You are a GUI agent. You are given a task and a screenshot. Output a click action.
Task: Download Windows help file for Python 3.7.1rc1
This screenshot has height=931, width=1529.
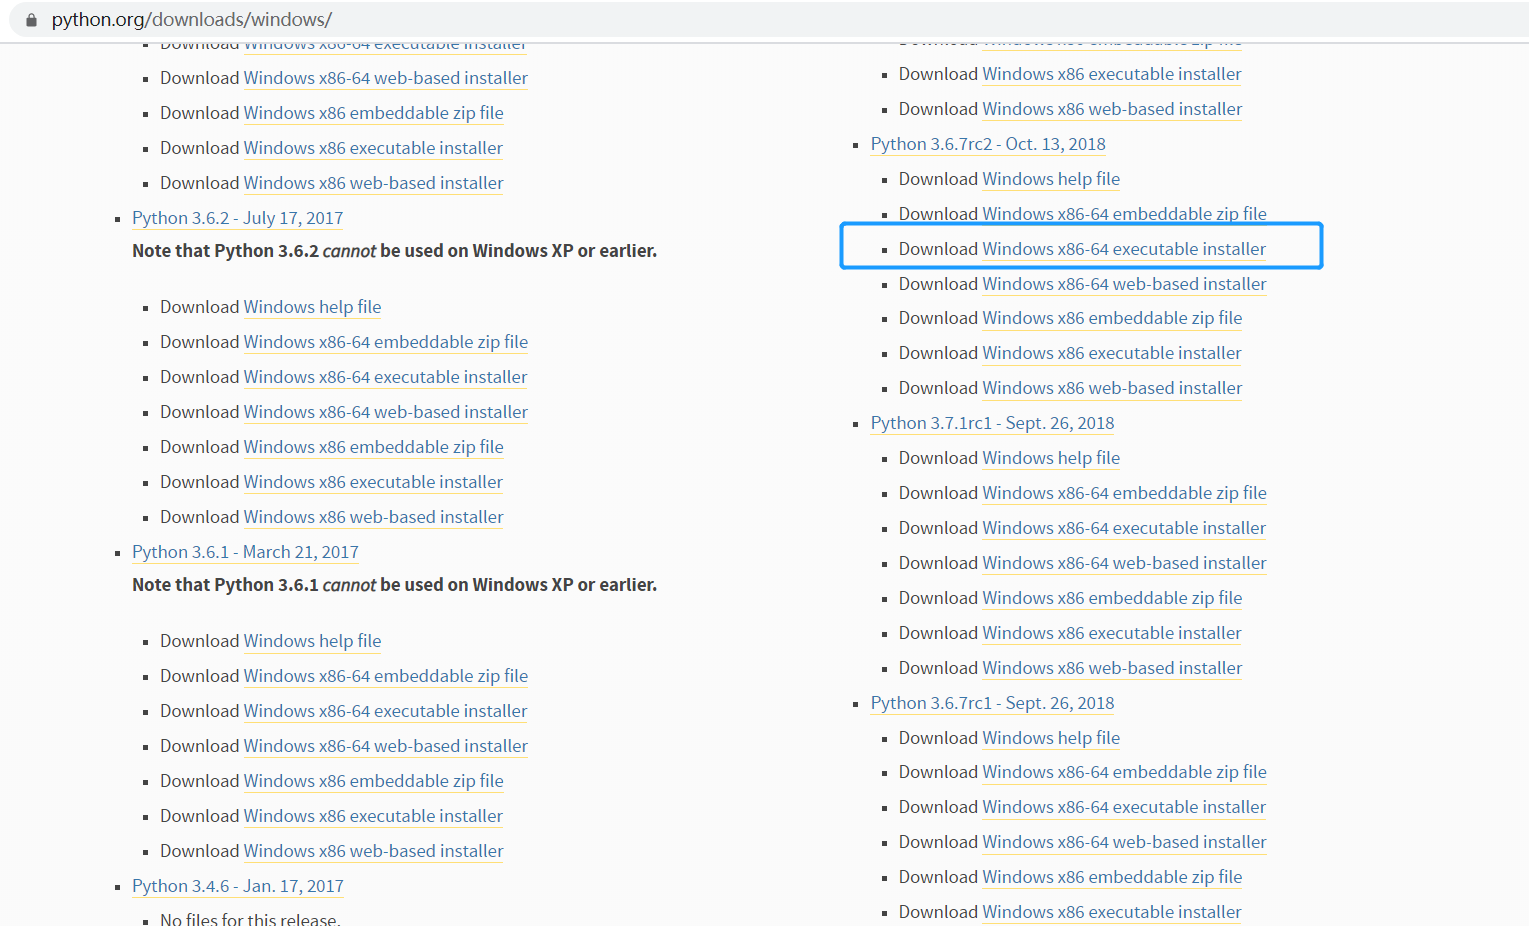click(1051, 458)
